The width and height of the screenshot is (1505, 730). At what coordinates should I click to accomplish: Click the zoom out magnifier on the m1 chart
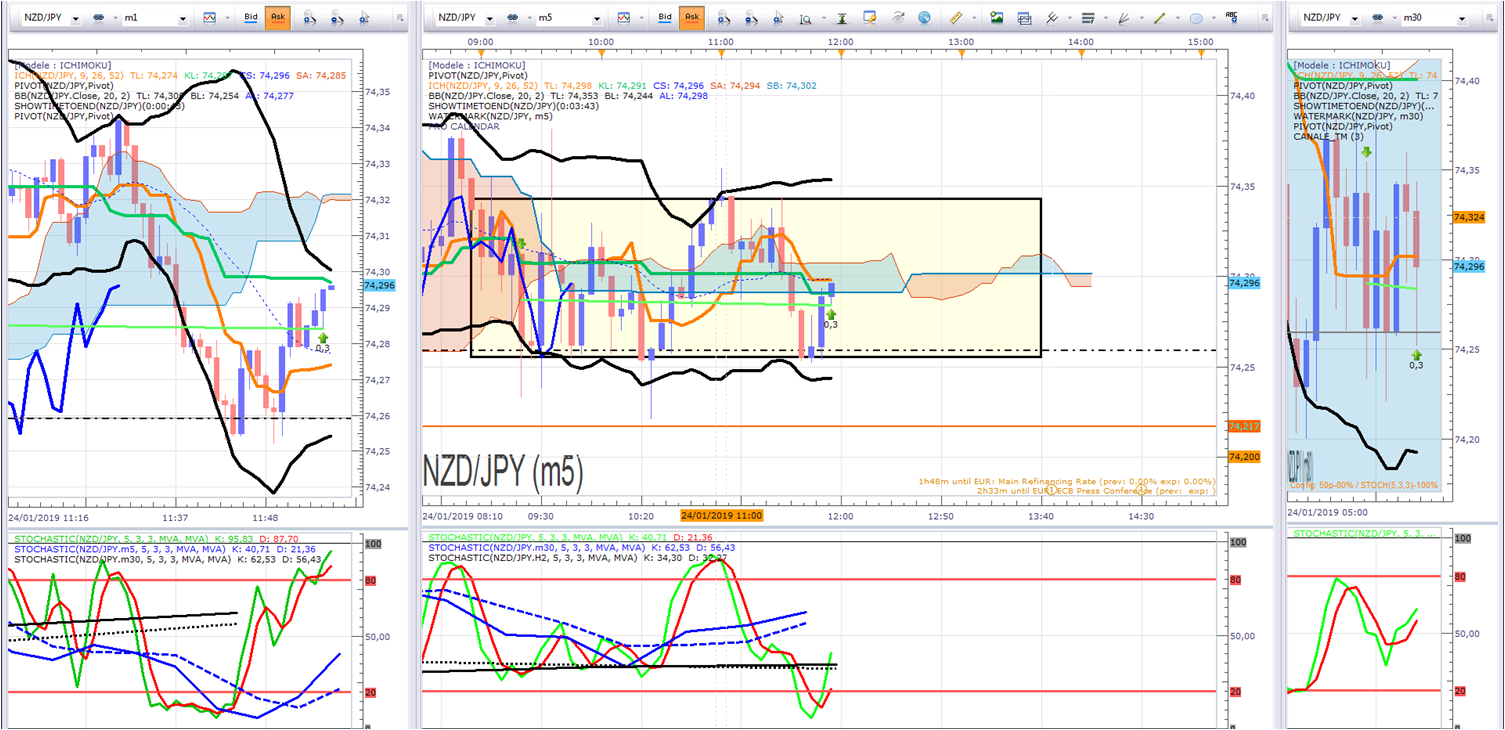[x=338, y=18]
